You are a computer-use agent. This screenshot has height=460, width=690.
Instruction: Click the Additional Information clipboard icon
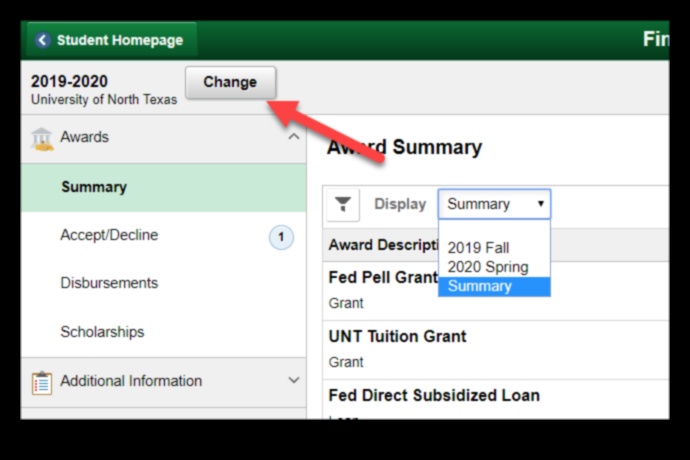pyautogui.click(x=42, y=383)
